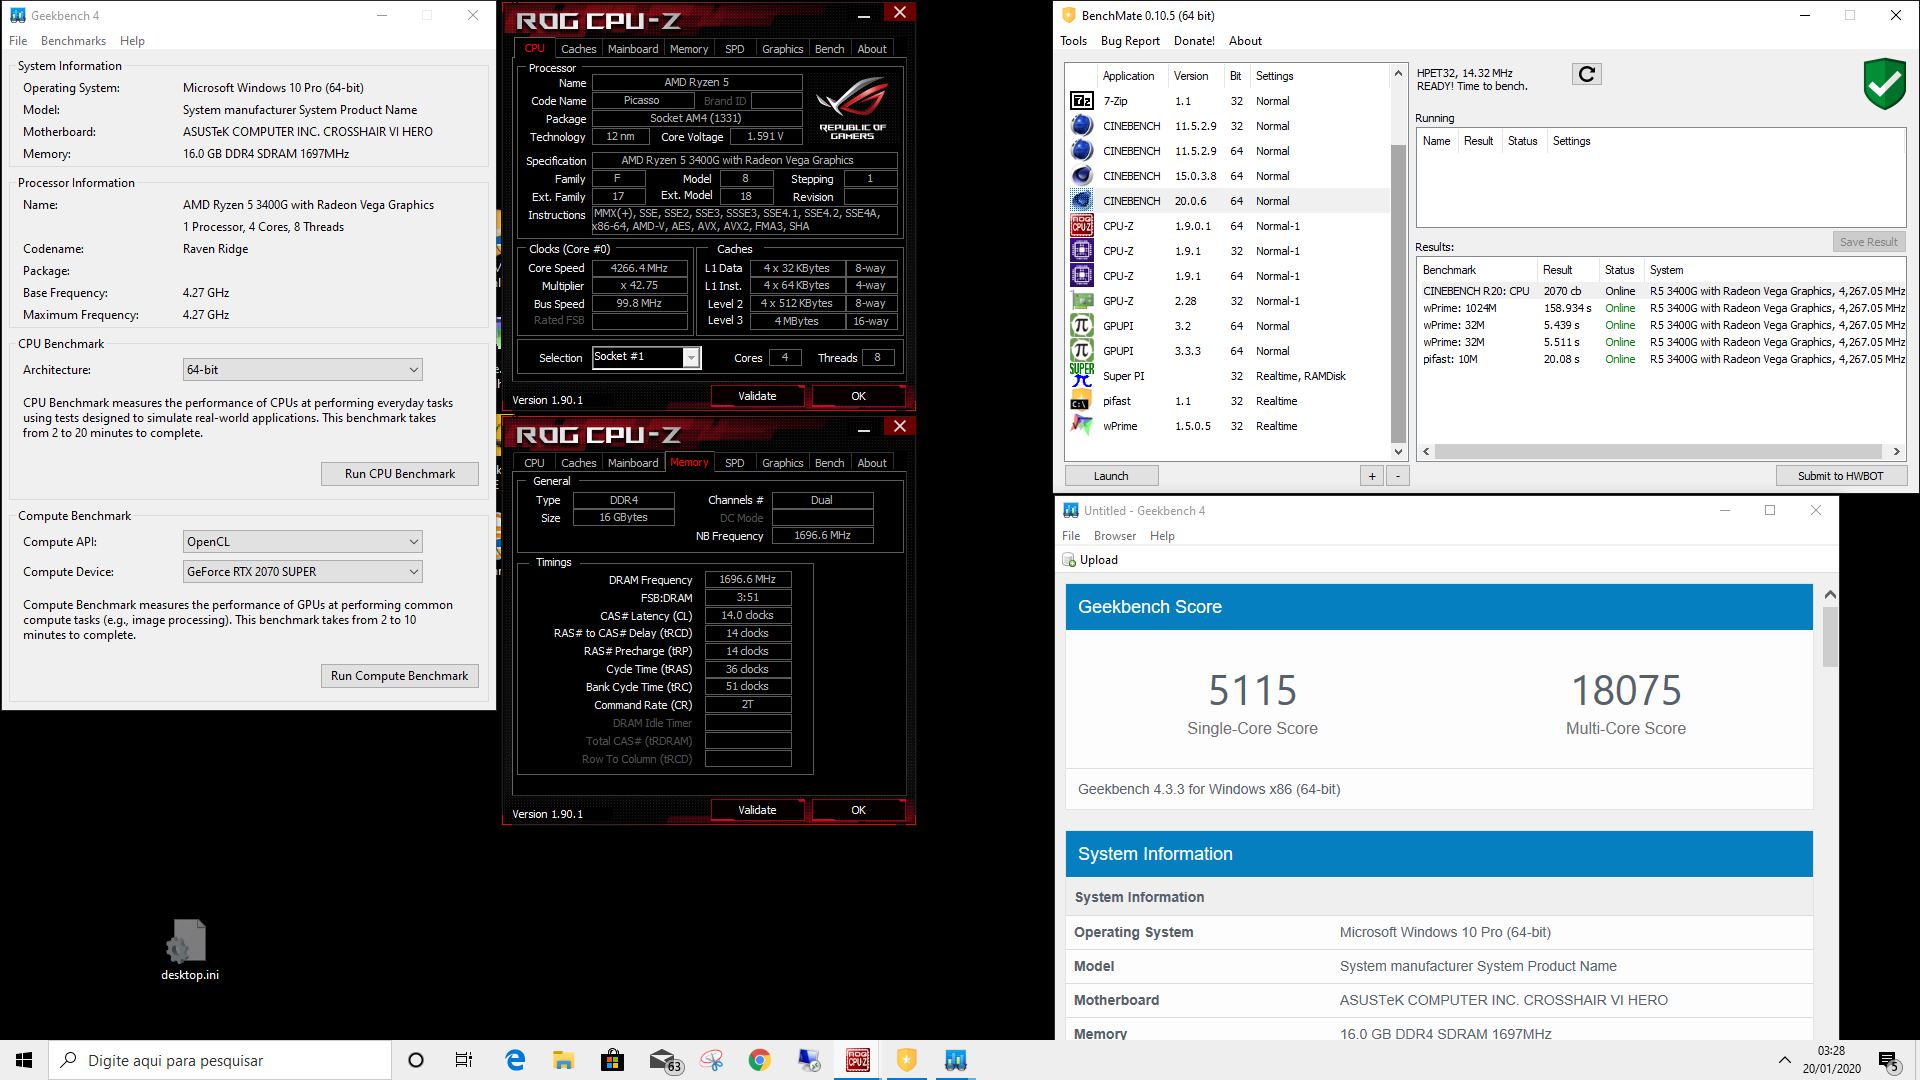Viewport: 1920px width, 1080px height.
Task: Open Compute API OpenCL dropdown
Action: point(302,542)
